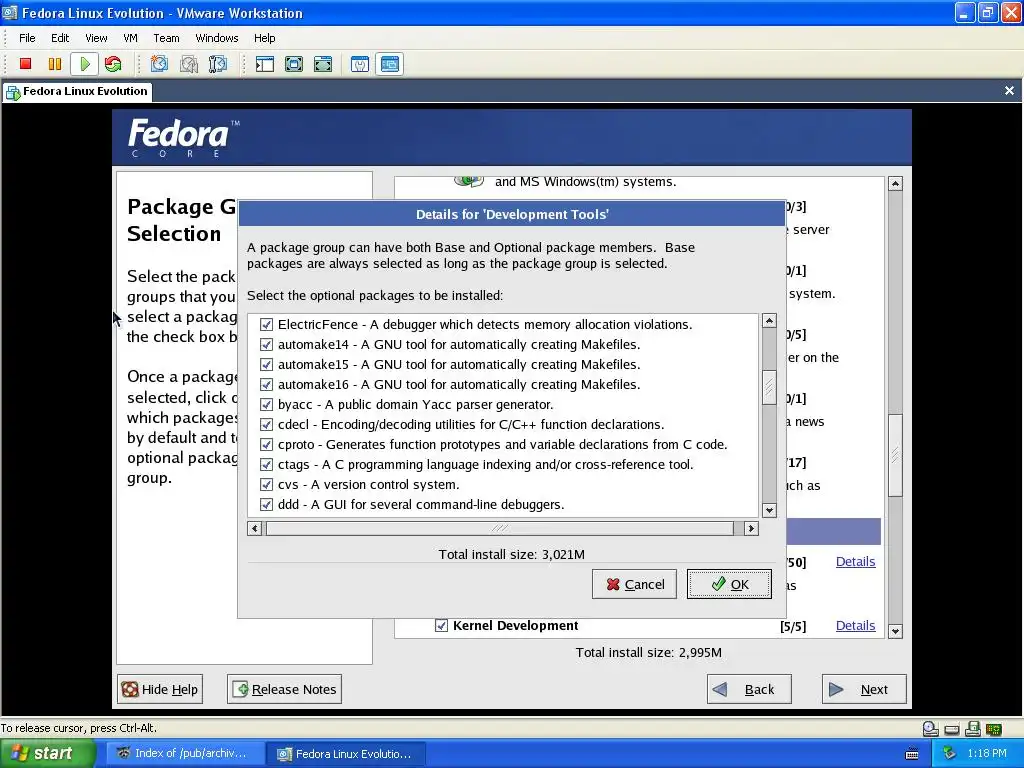Click the package list horizontal scrollbar thumb

pos(500,528)
